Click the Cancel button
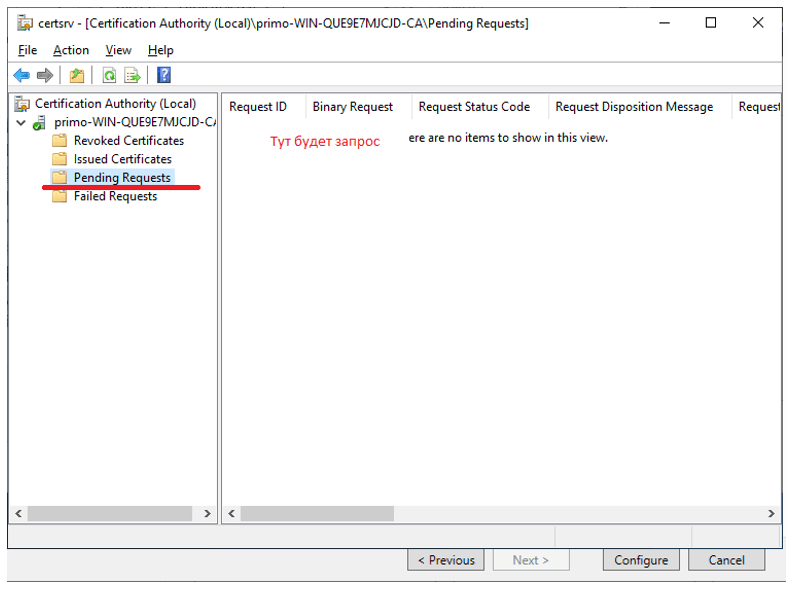Viewport: 795px width, 592px height. point(726,560)
